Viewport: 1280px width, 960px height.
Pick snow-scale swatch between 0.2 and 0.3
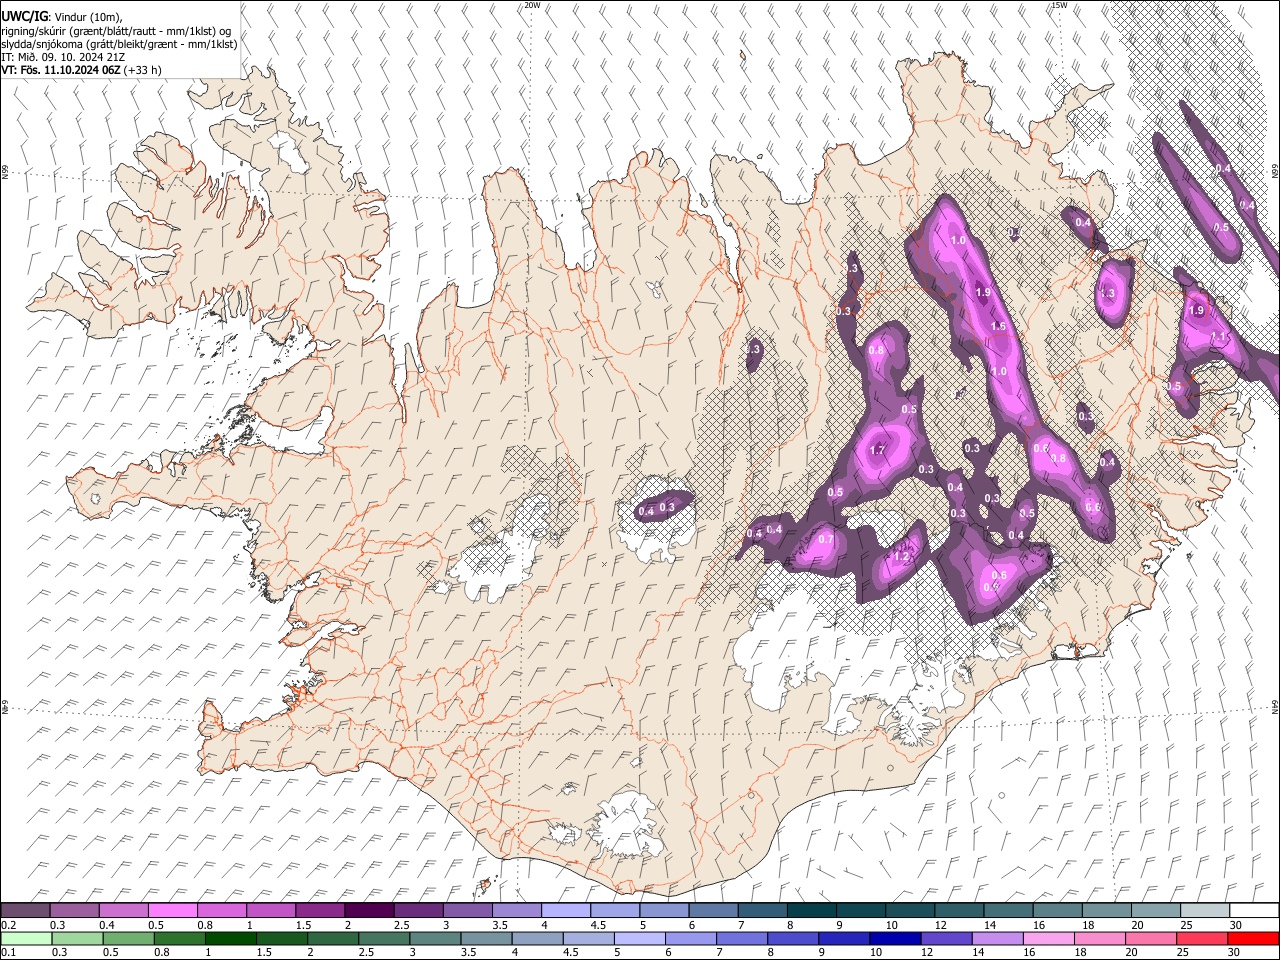(25, 911)
